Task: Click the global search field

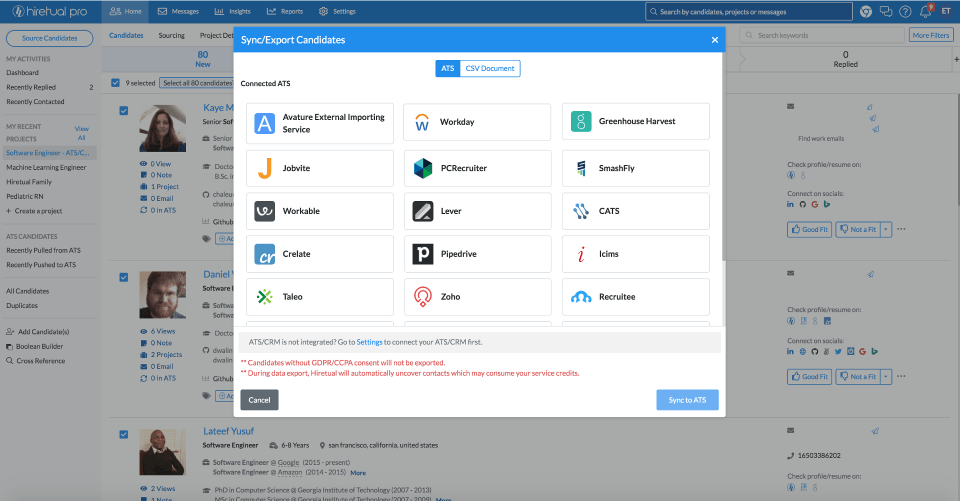Action: point(749,12)
